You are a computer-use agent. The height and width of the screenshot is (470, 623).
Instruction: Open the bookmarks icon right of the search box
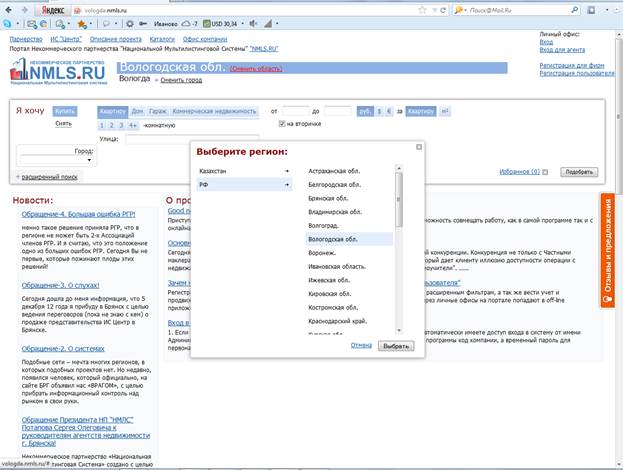591,10
